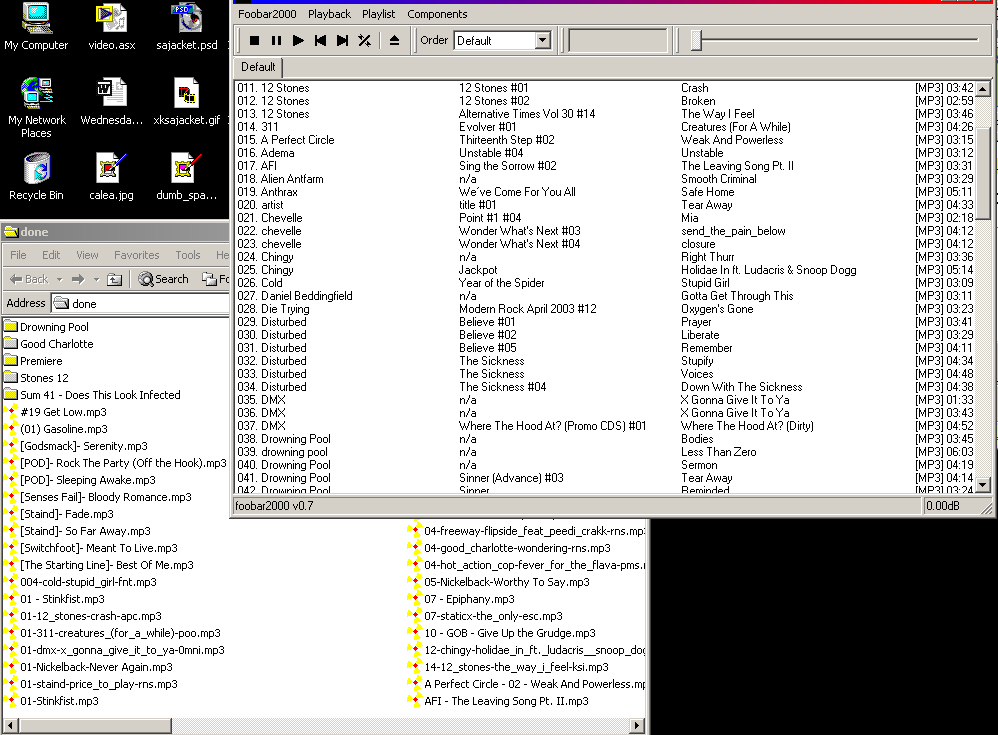This screenshot has width=998, height=735.
Task: Open the Order dropdown set to Default
Action: 543,41
